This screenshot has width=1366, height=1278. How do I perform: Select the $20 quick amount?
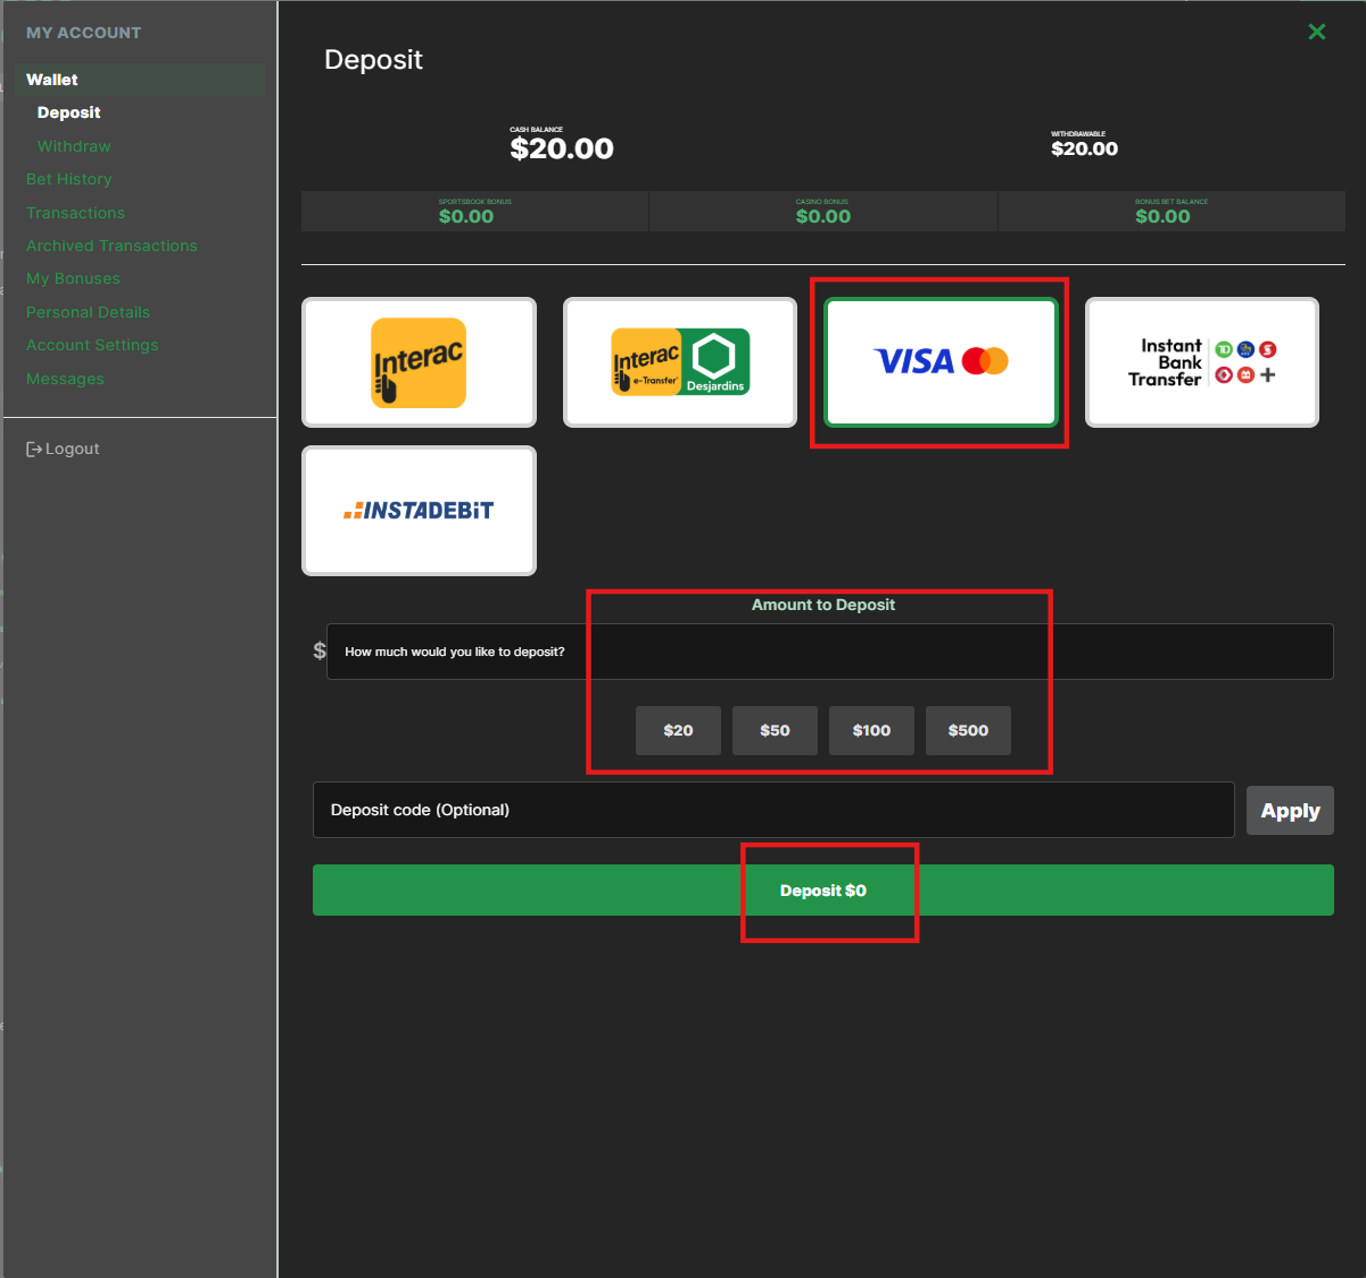click(678, 730)
